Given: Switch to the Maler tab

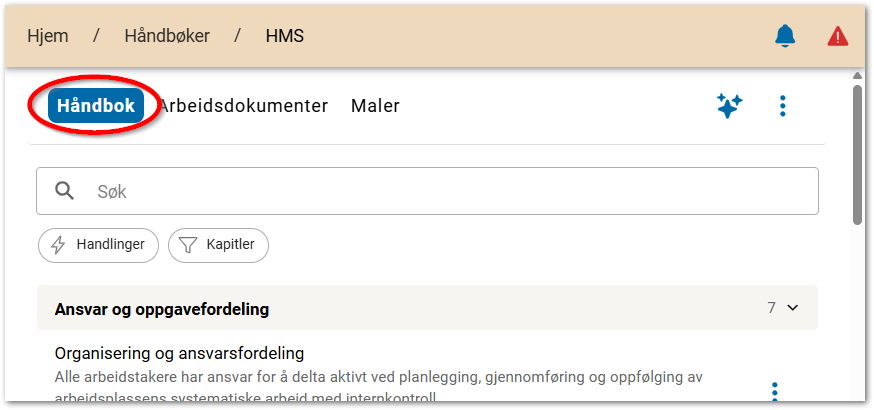Looking at the screenshot, I should (x=375, y=106).
